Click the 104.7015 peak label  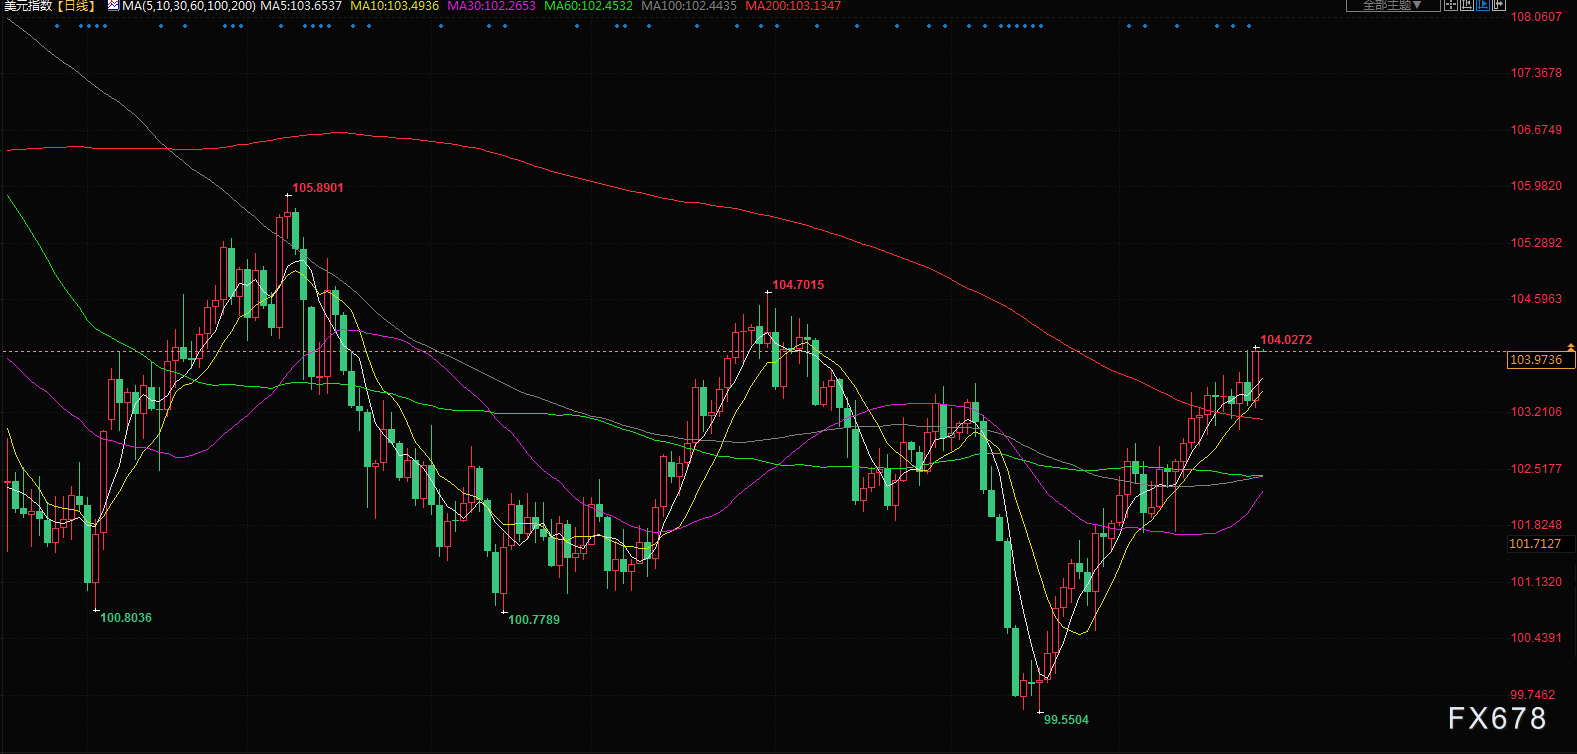tap(798, 285)
